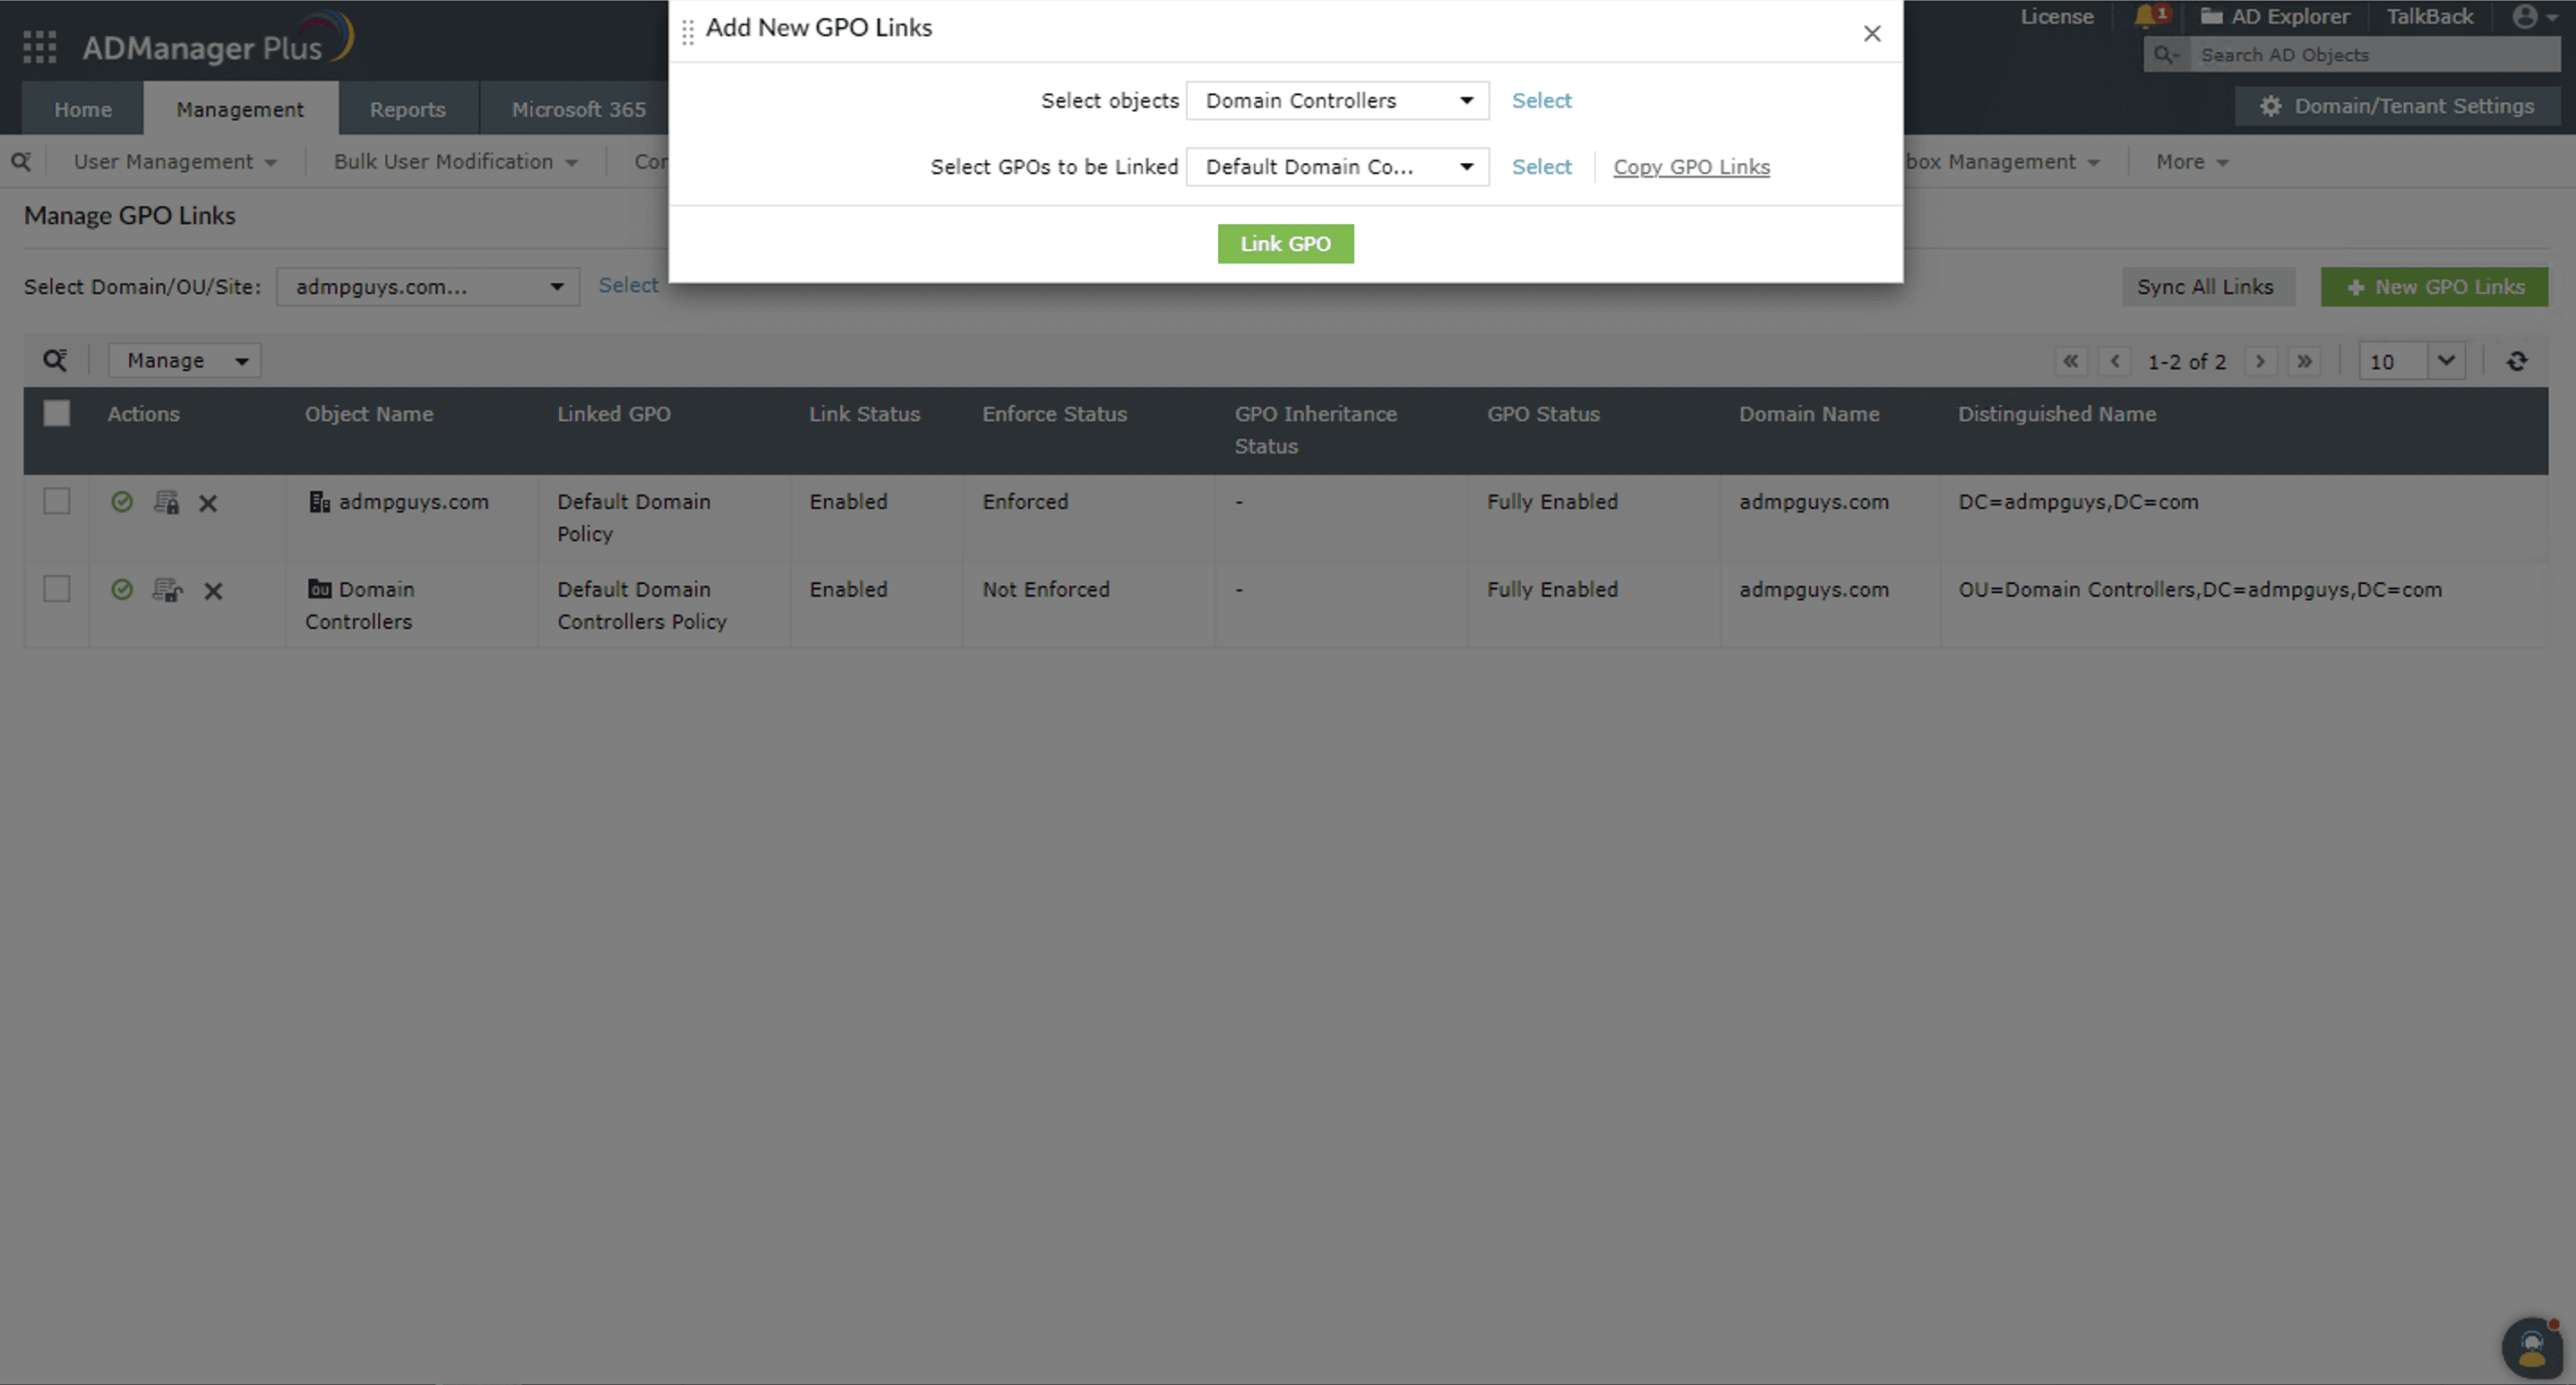Viewport: 2576px width, 1385px height.
Task: Check the admpguys.com row checkbox
Action: coord(57,501)
